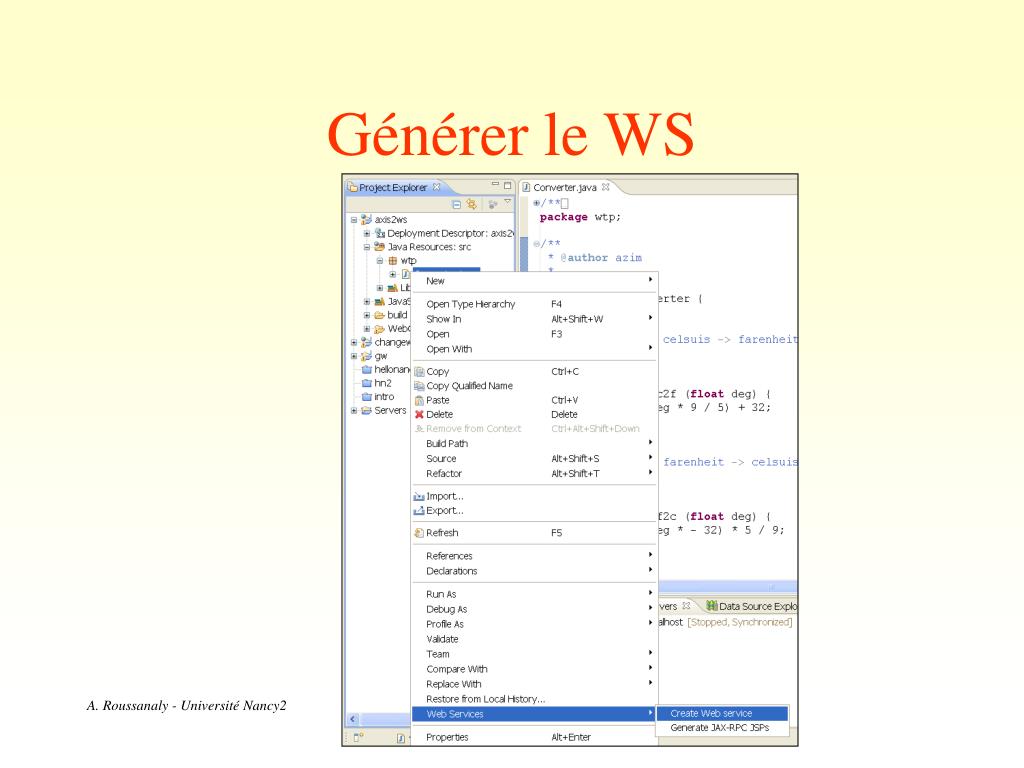Choose Refactor from context menu
Viewport: 1024px width, 768px height.
(534, 473)
